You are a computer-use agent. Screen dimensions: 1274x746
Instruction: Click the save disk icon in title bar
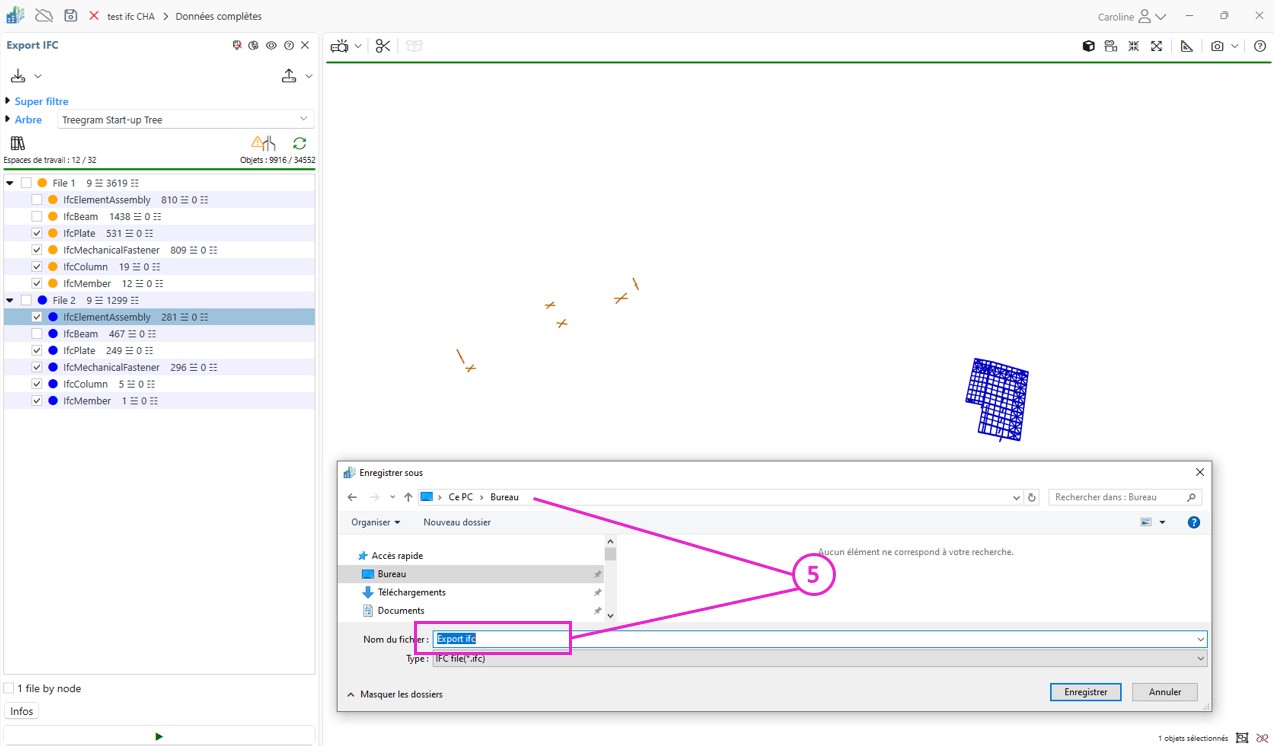click(71, 16)
